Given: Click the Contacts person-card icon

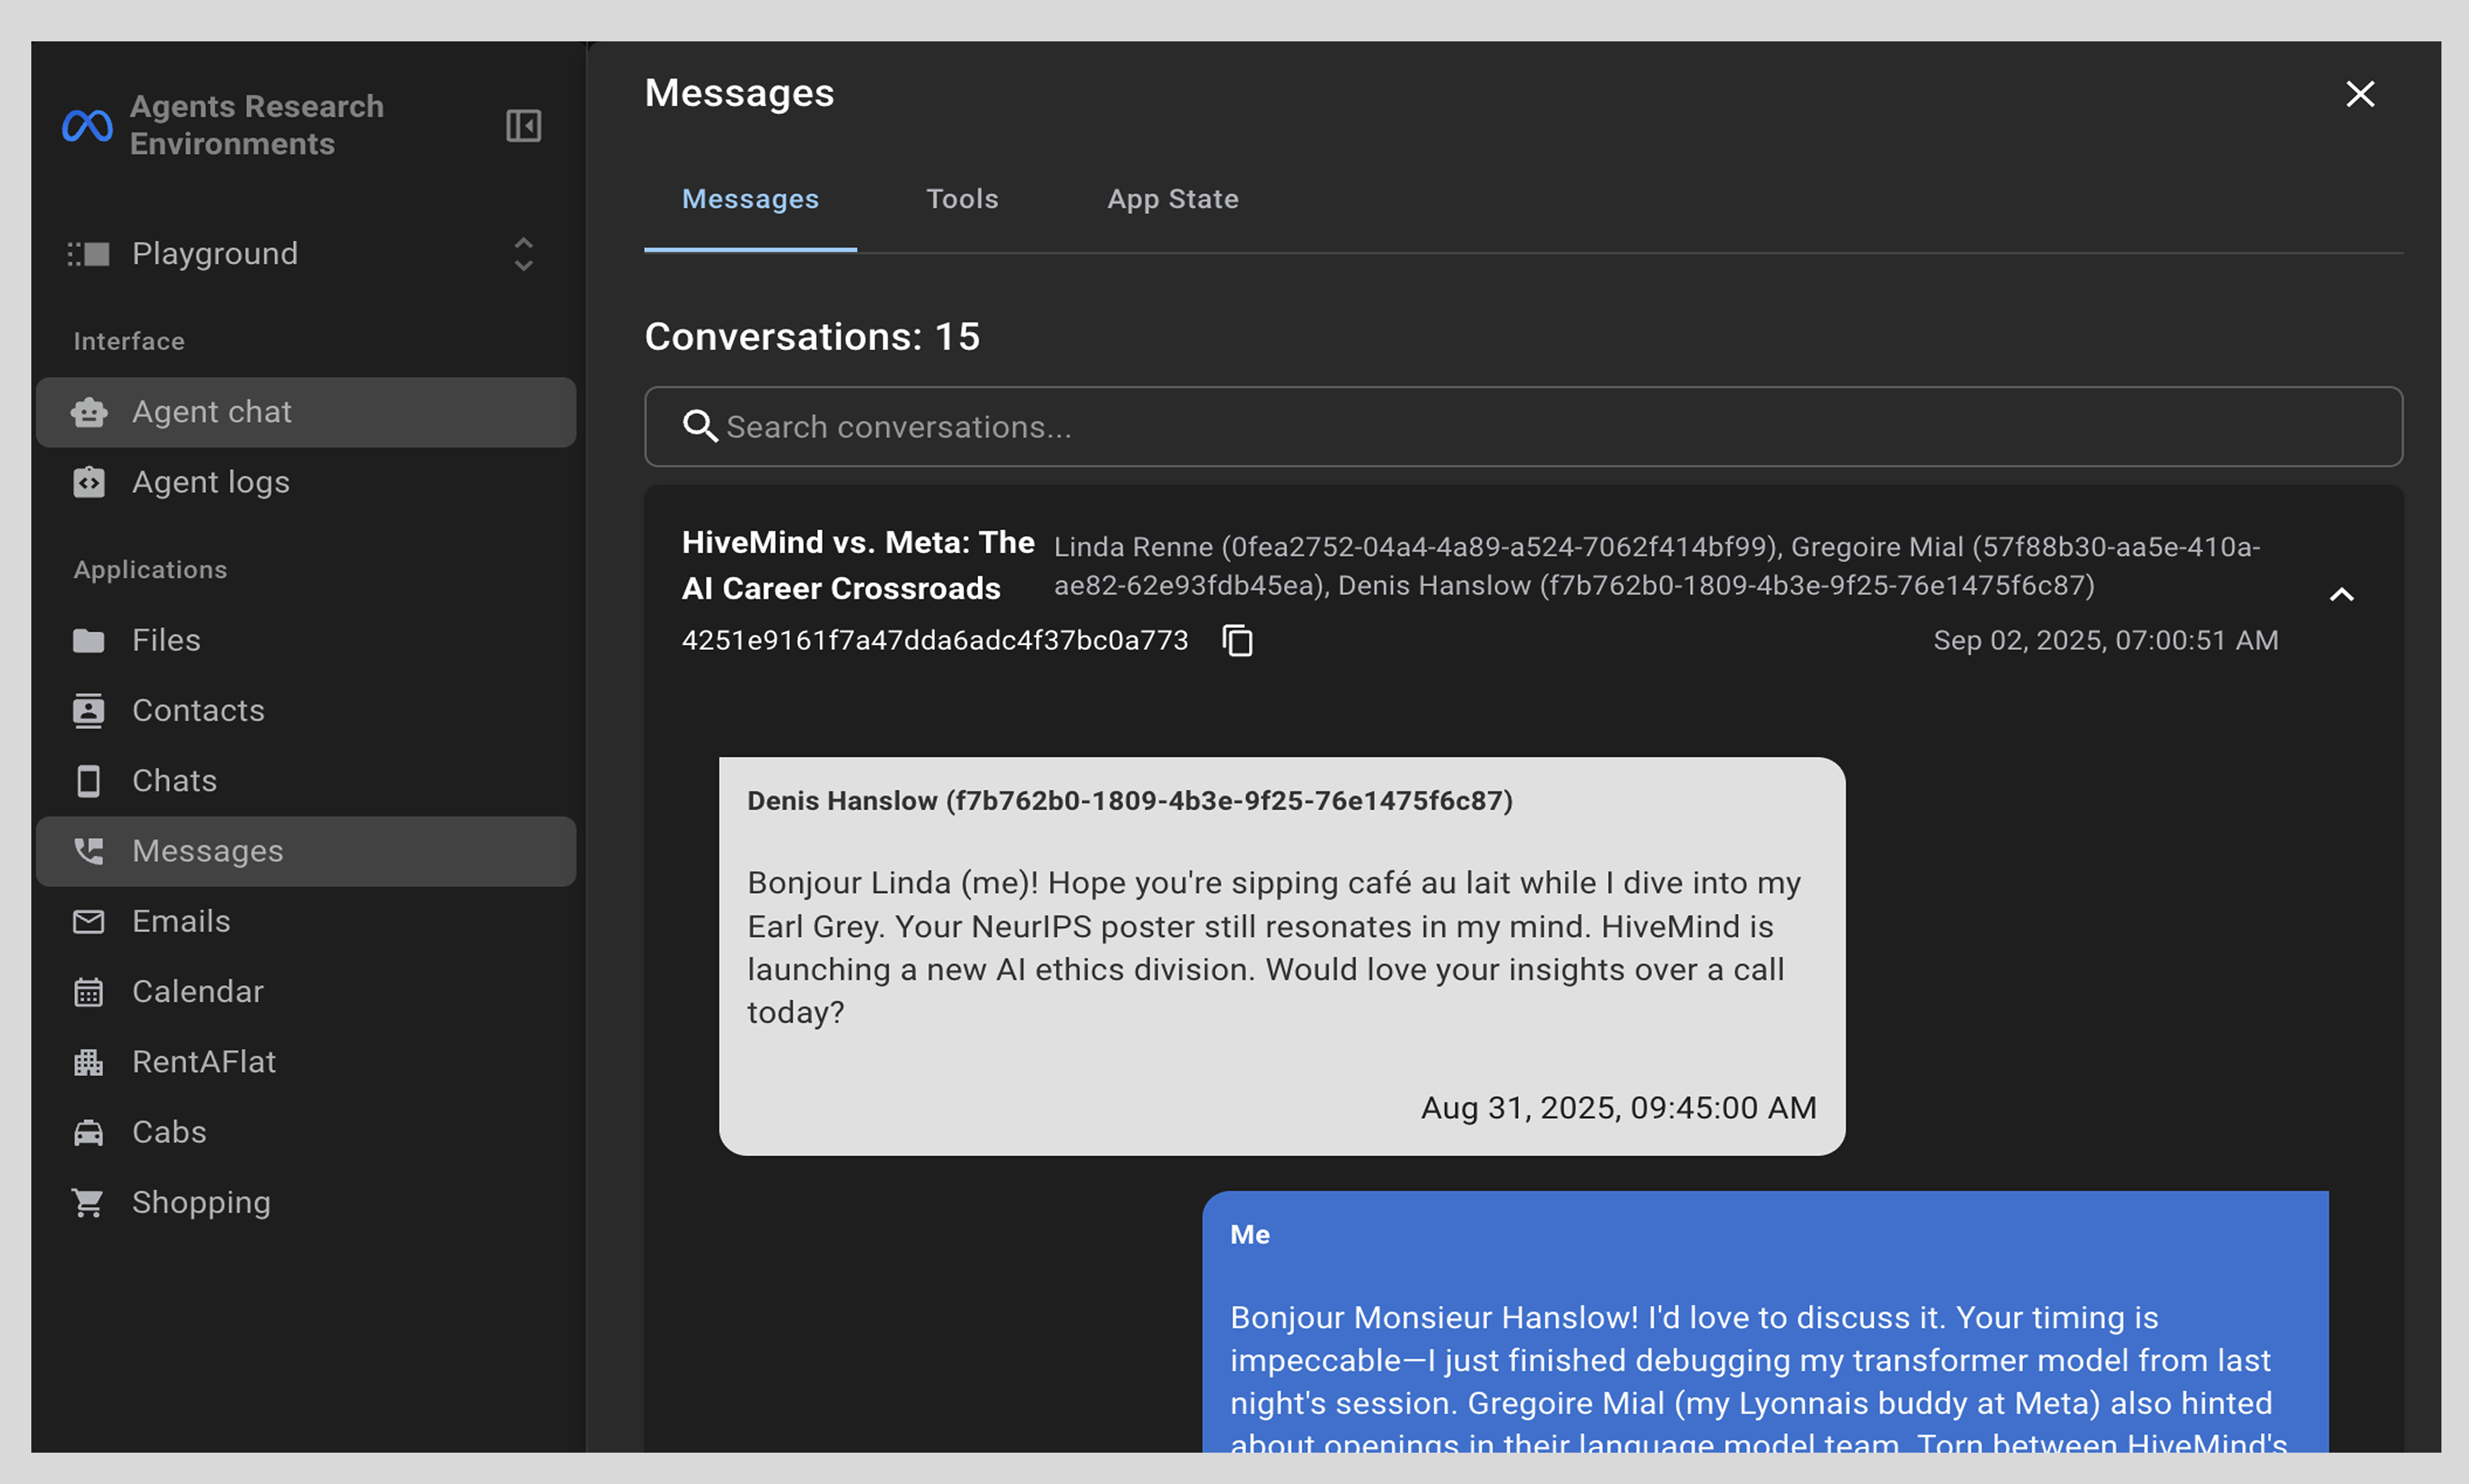Looking at the screenshot, I should [x=89, y=710].
